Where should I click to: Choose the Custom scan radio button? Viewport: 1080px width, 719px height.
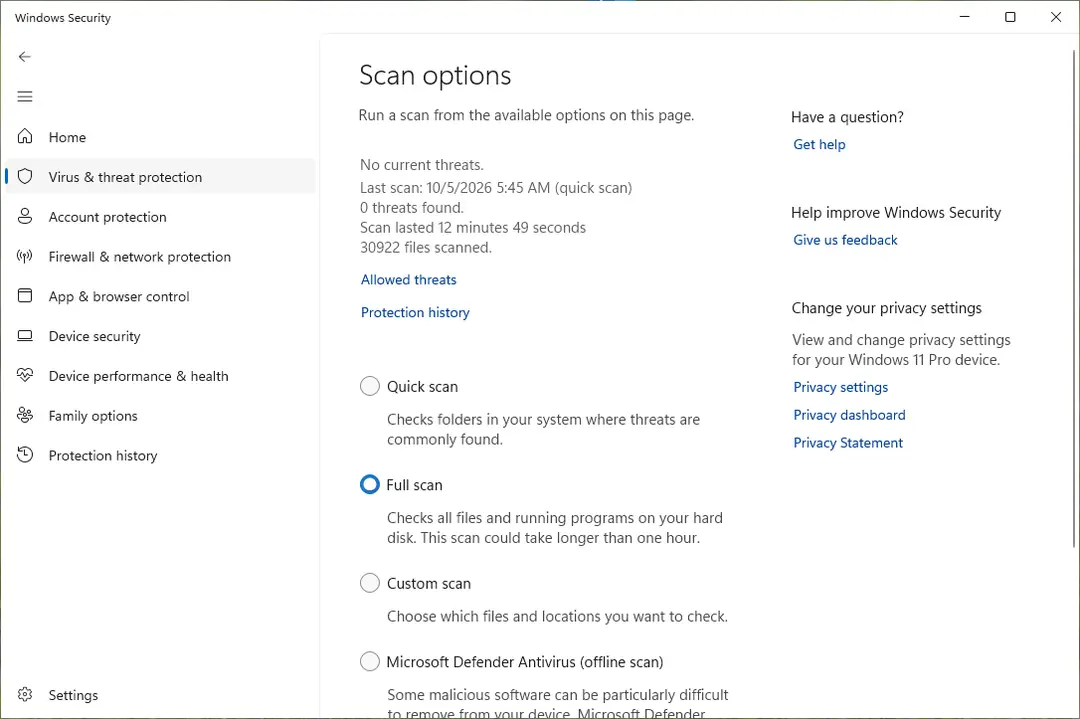(x=370, y=583)
